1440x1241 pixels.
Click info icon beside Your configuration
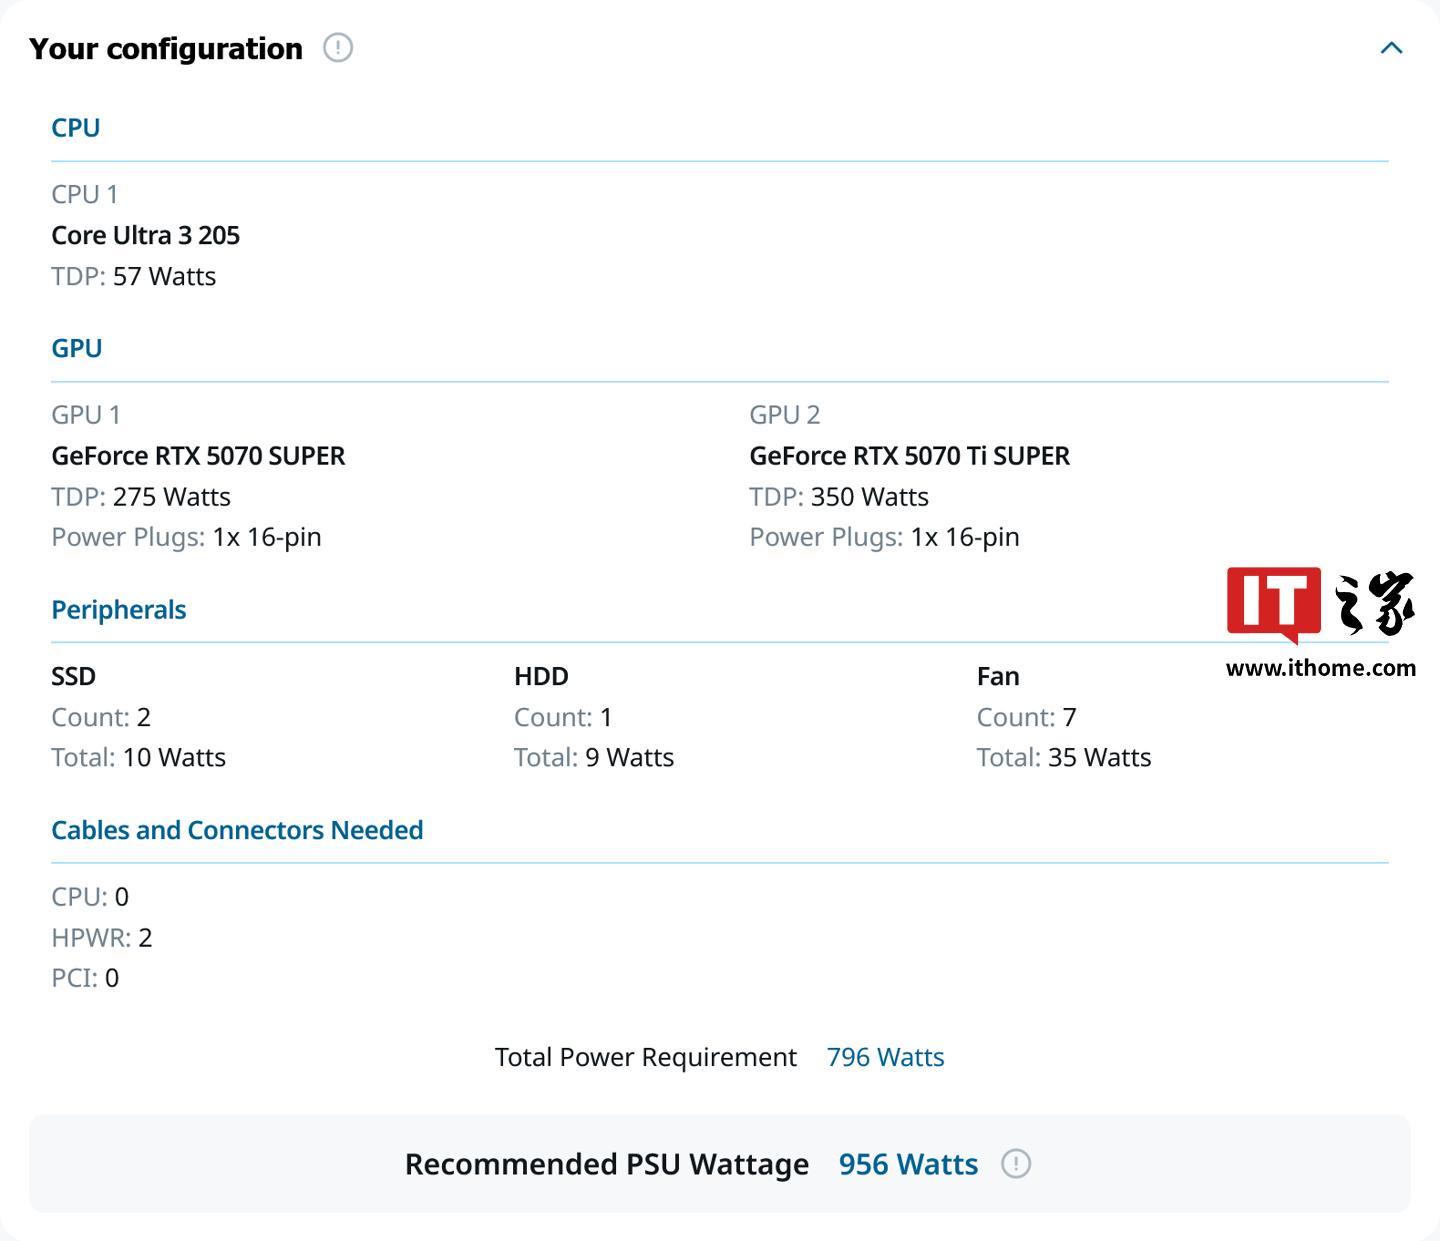point(338,48)
